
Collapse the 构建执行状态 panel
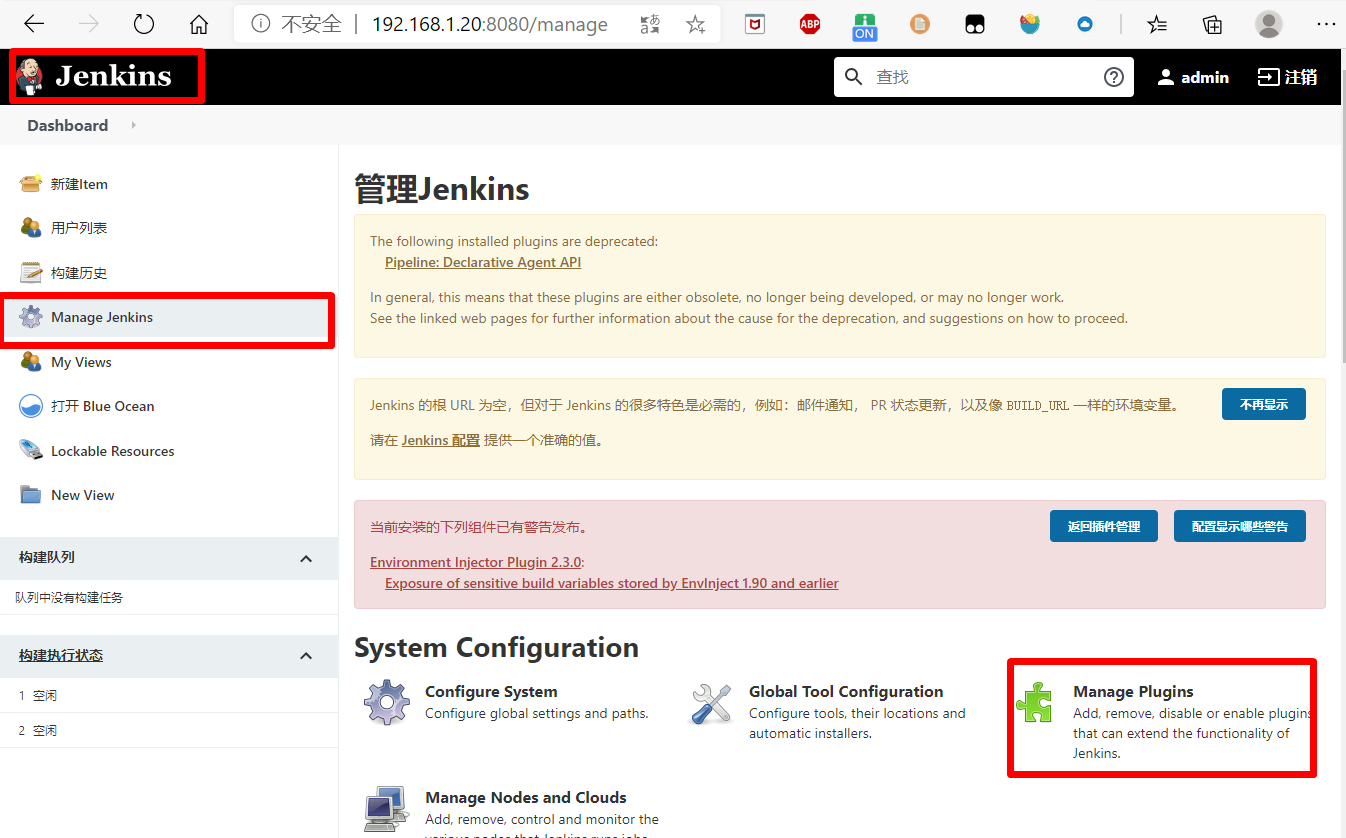point(306,656)
